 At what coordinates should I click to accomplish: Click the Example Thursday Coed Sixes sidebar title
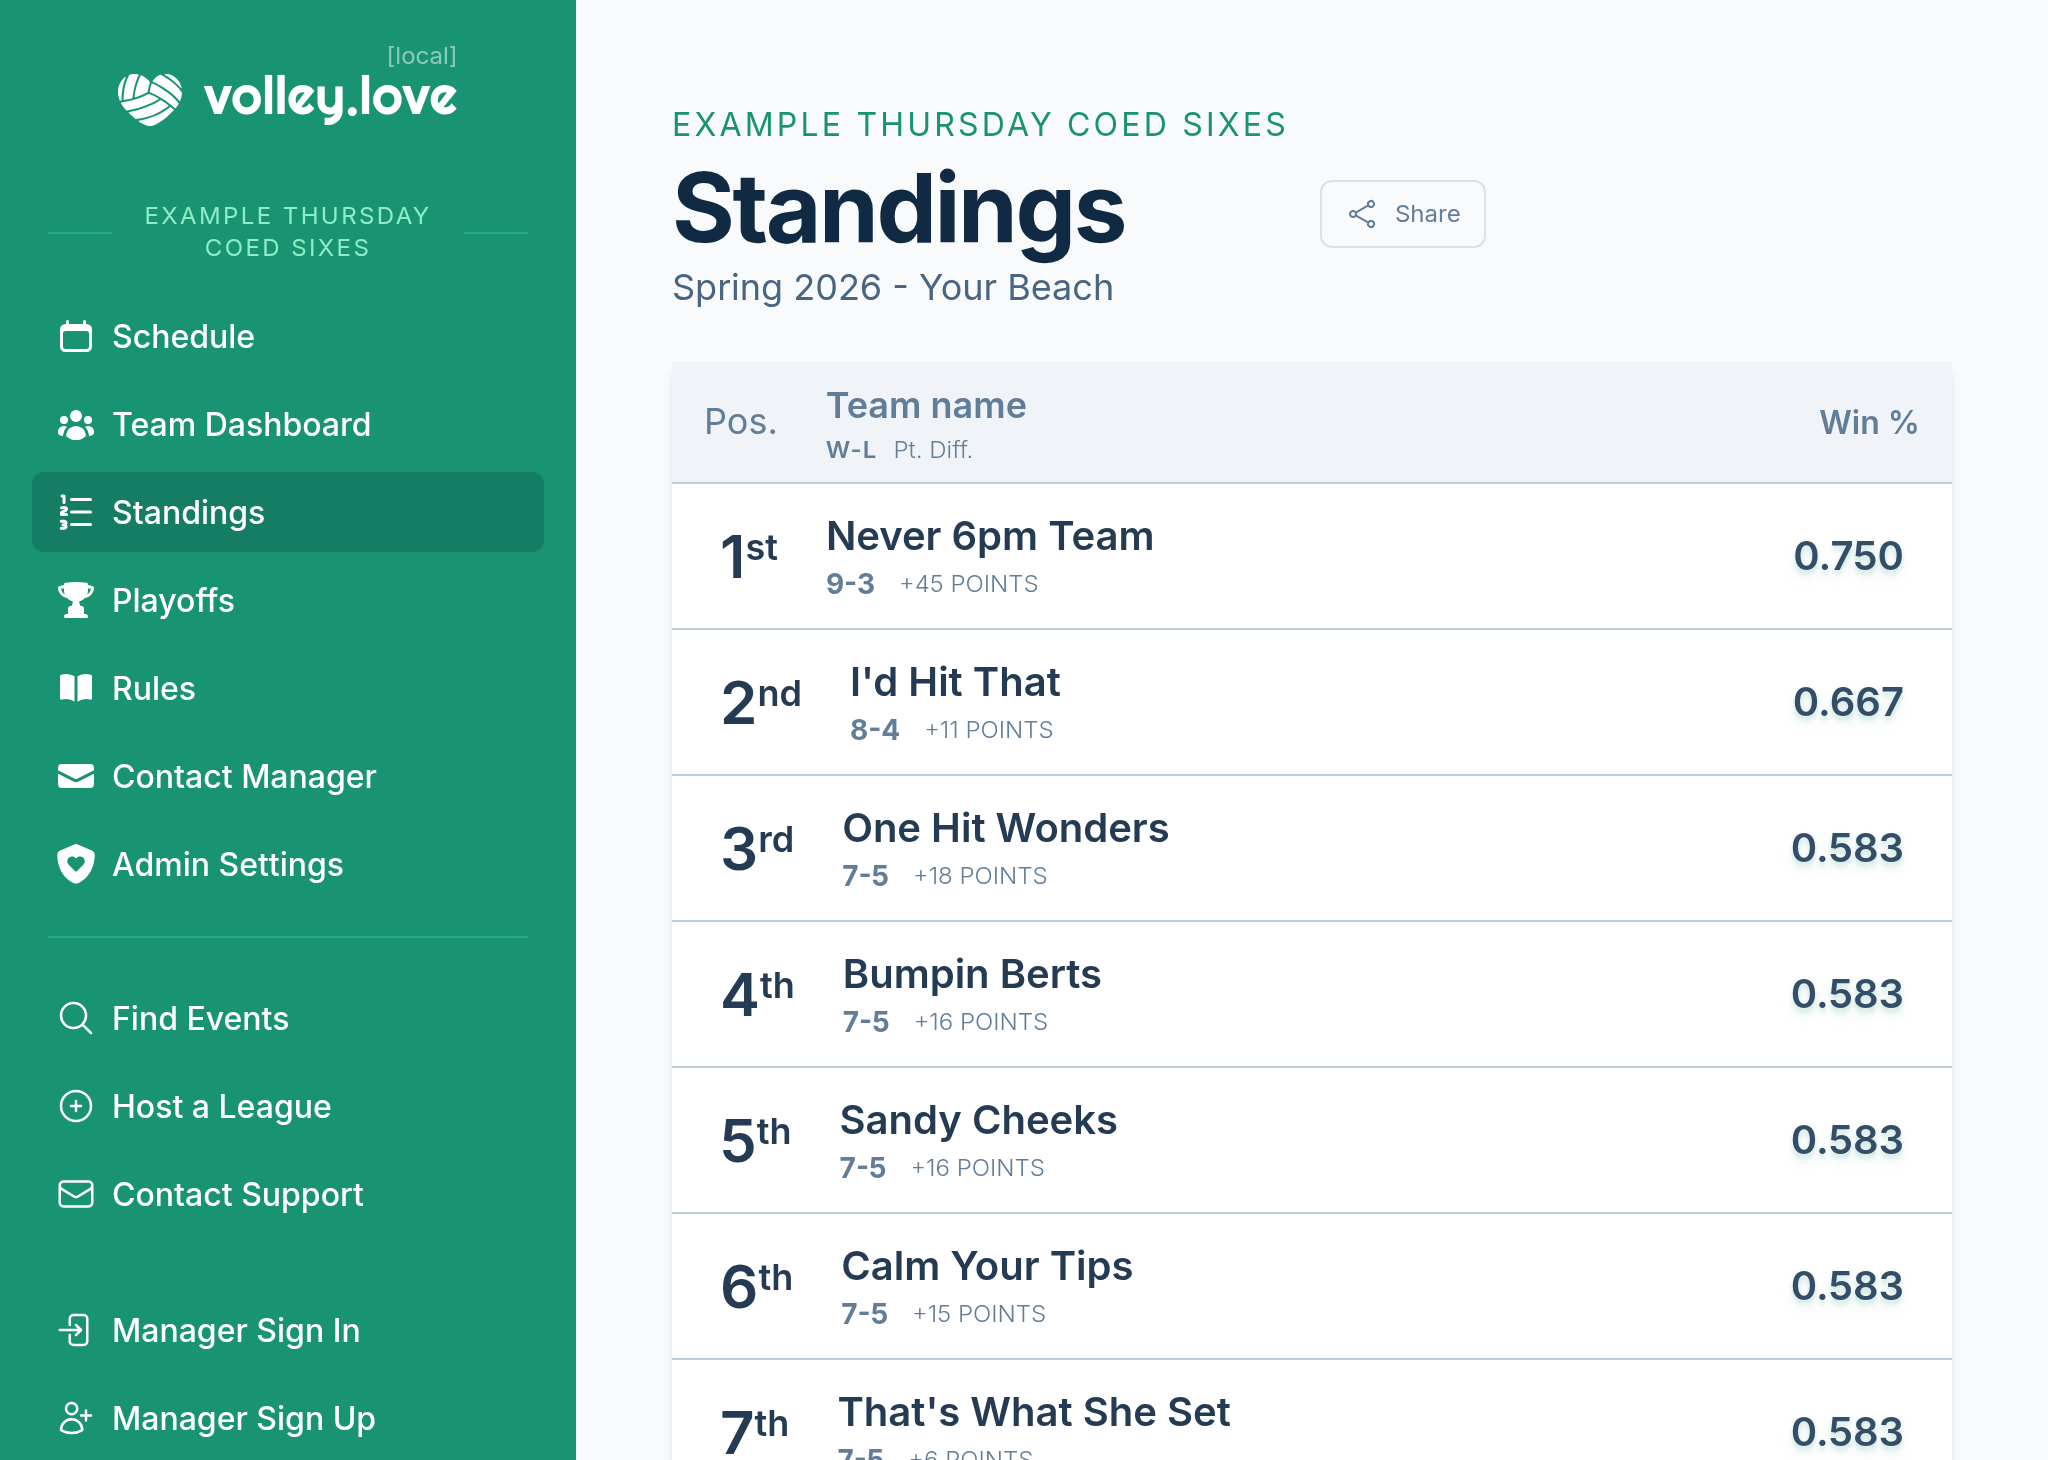click(287, 232)
